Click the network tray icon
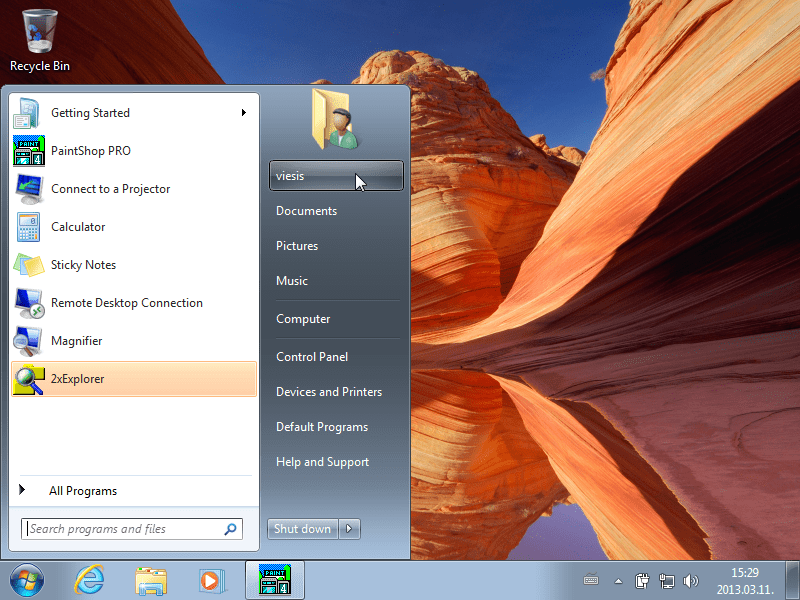Screen dimensions: 800x600 666,581
